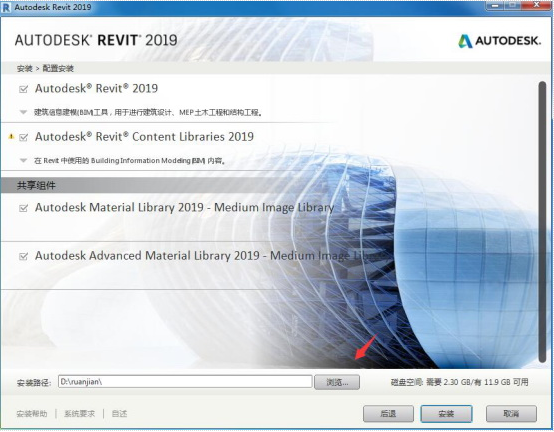Click the 后退 back button
Viewport: 554px width, 432px height.
(388, 413)
